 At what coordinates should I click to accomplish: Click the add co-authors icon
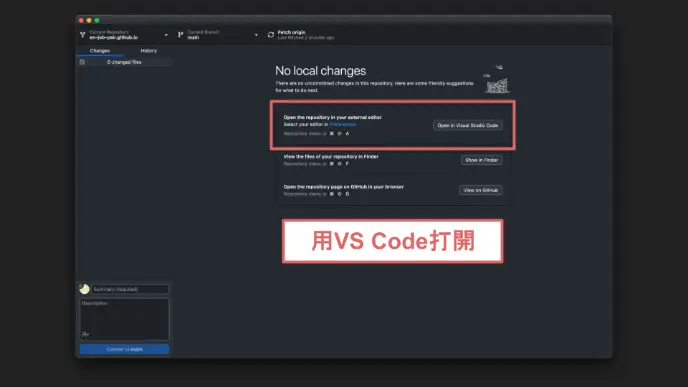pyautogui.click(x=85, y=335)
